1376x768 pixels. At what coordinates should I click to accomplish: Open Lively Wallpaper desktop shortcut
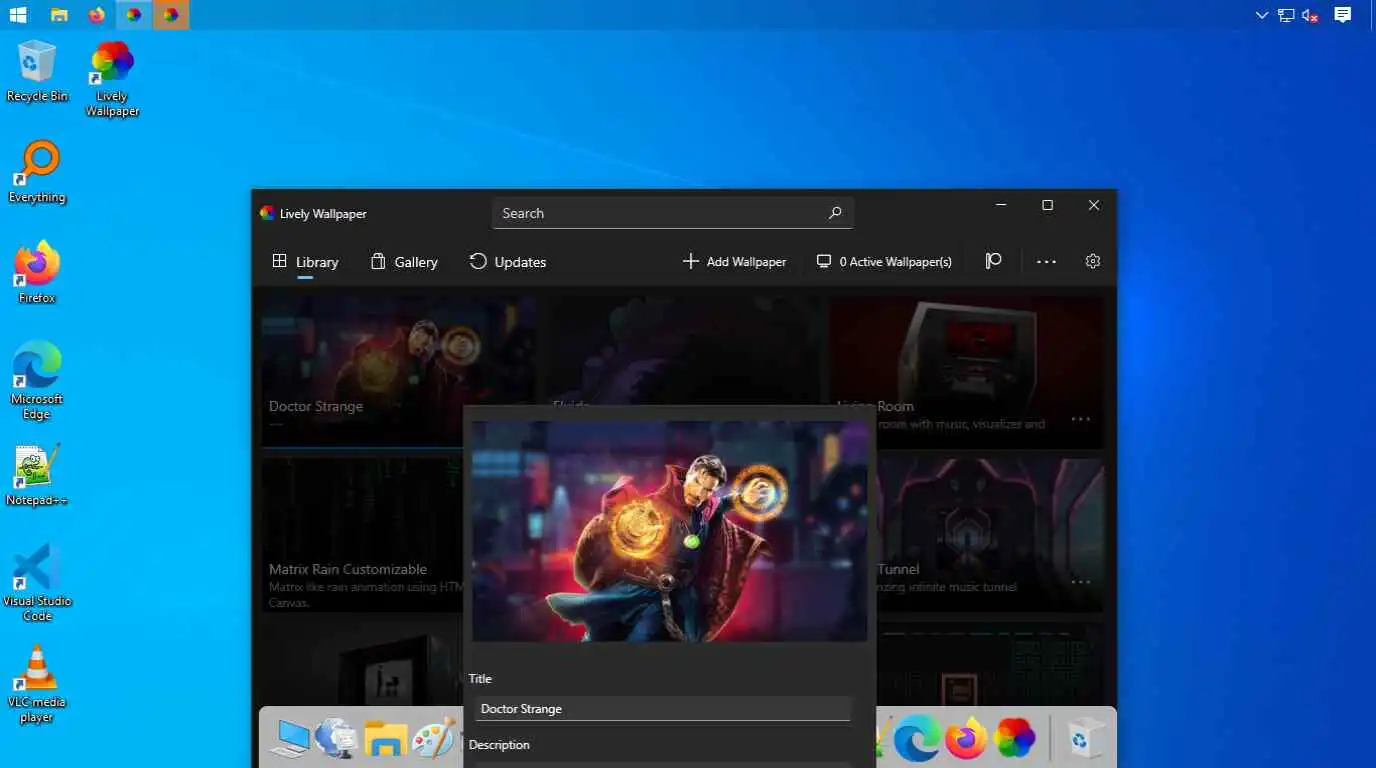112,78
